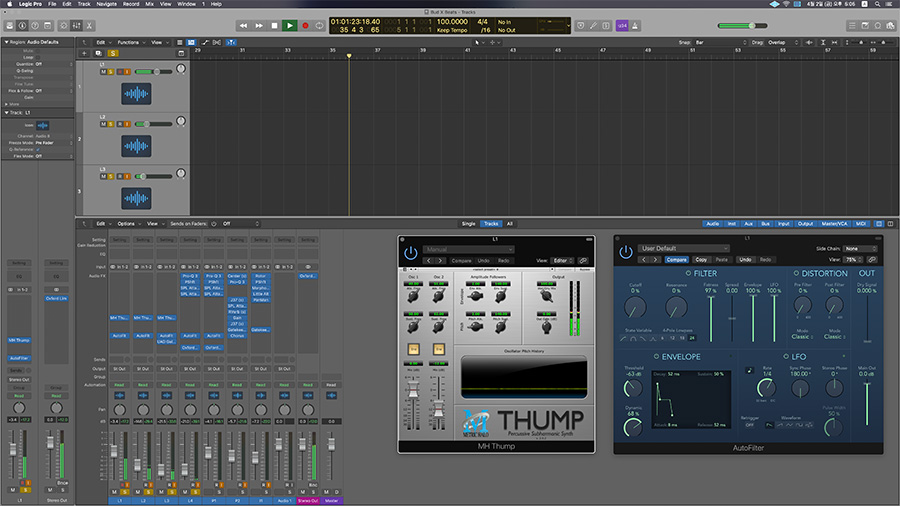Solo track L2 in track header
Screen dimensions: 900x506
point(111,124)
